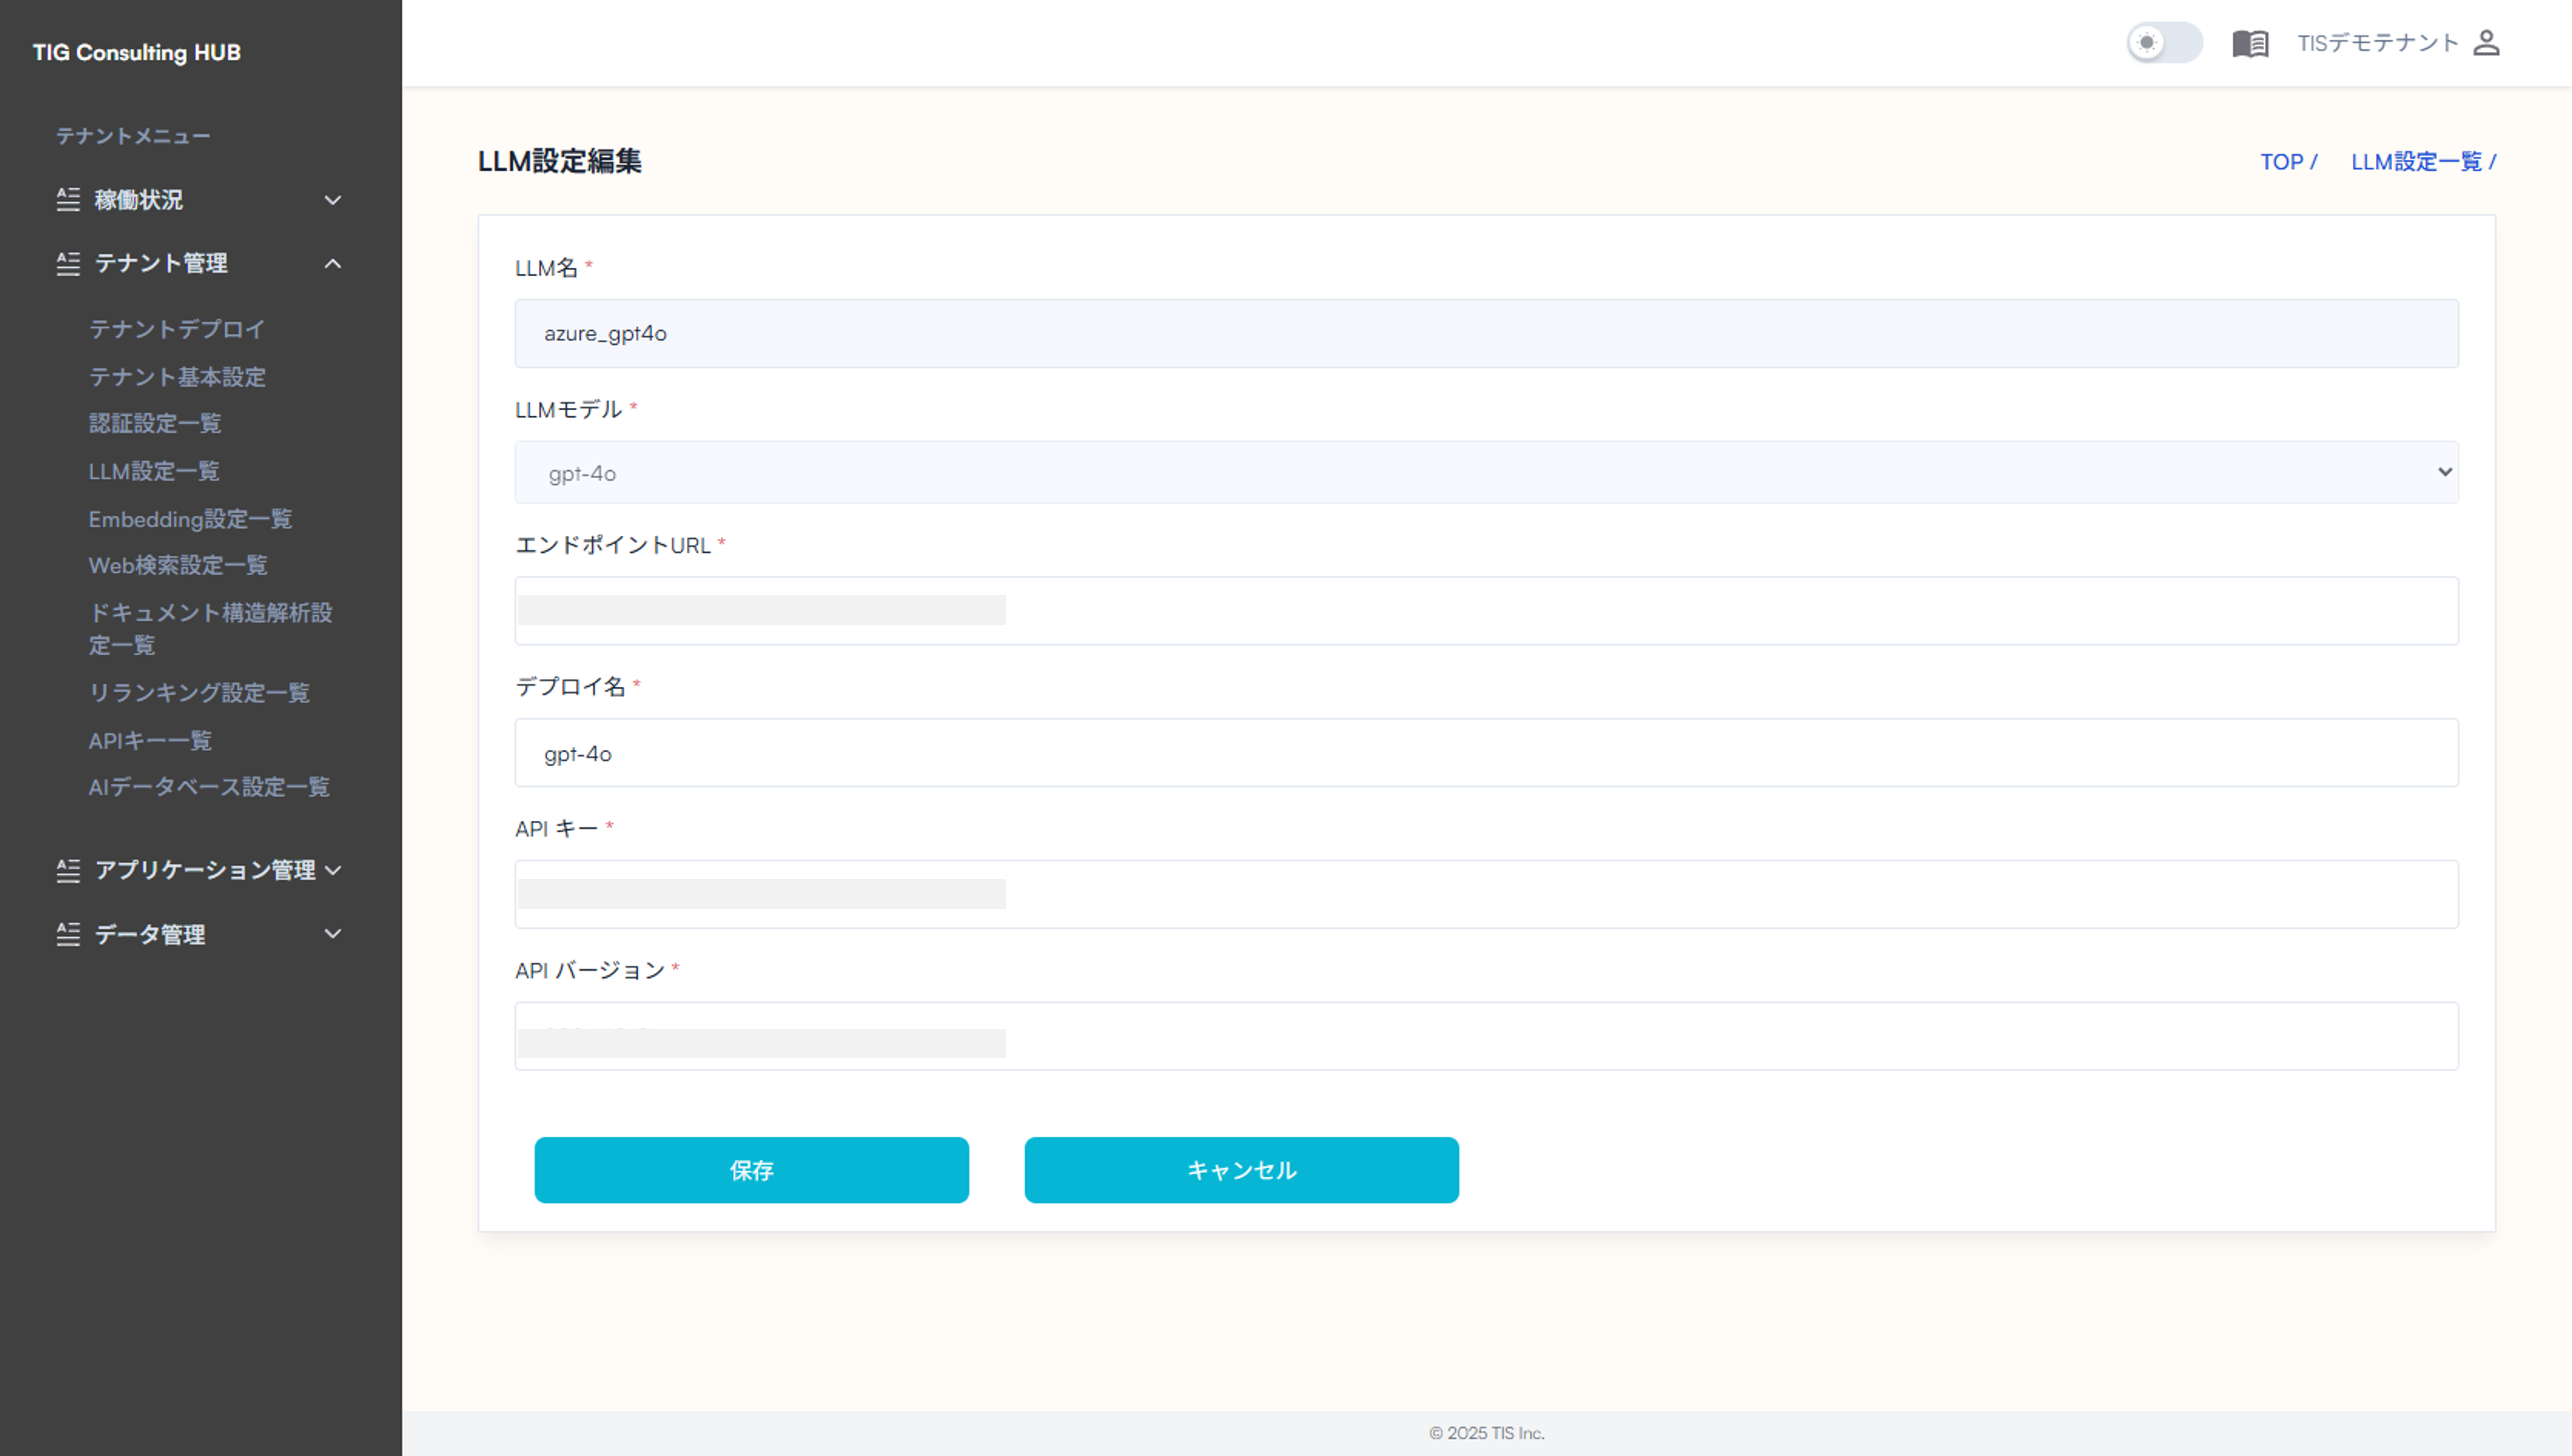Open Embedding設定一覧 in sidebar
The image size is (2572, 1456).
click(x=190, y=519)
